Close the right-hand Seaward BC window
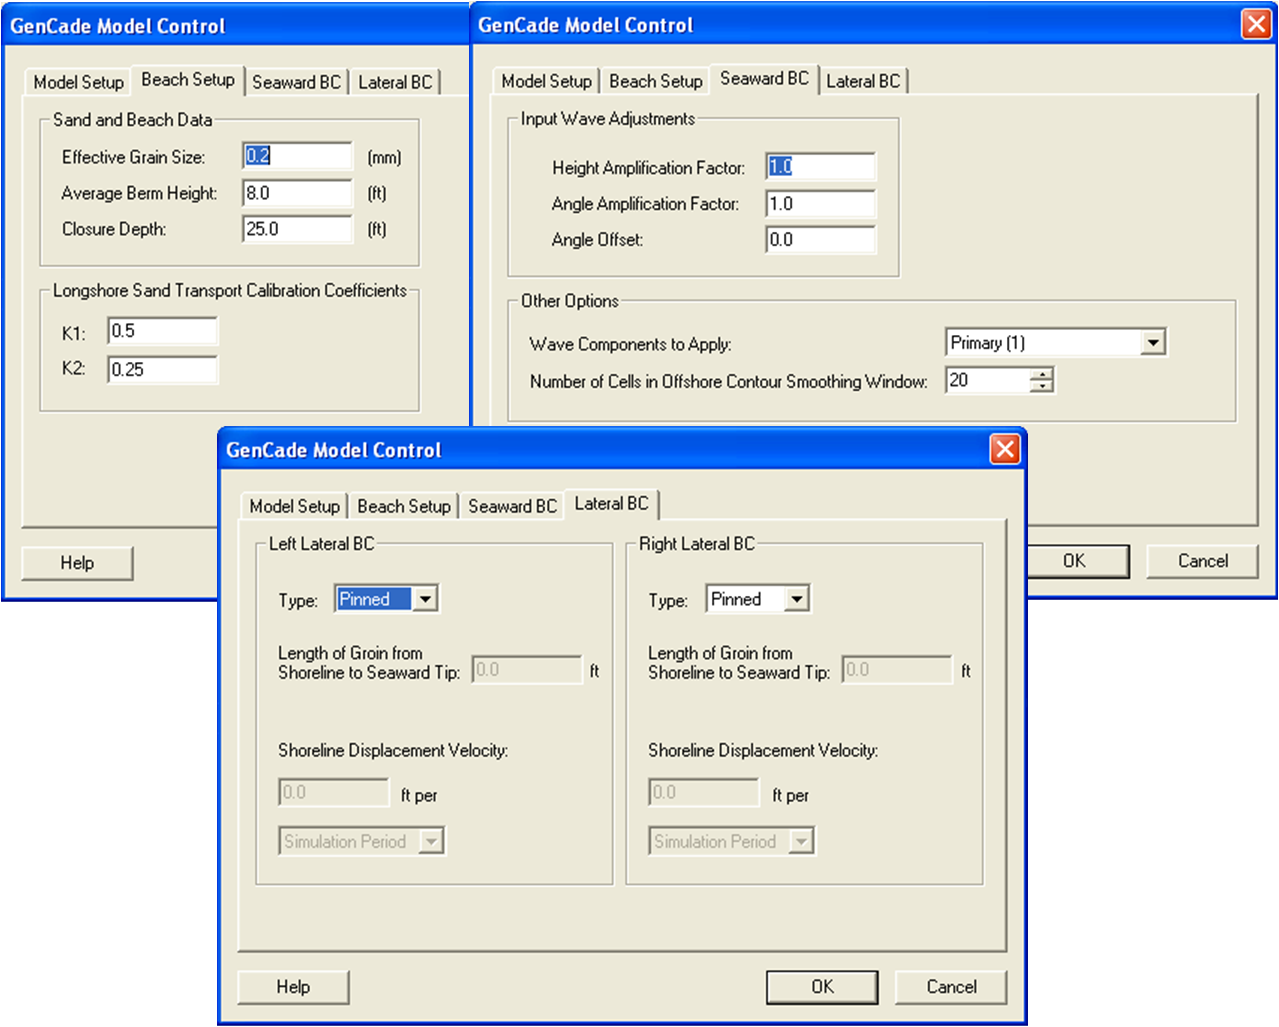Viewport: 1279px width, 1027px height. [x=1256, y=24]
